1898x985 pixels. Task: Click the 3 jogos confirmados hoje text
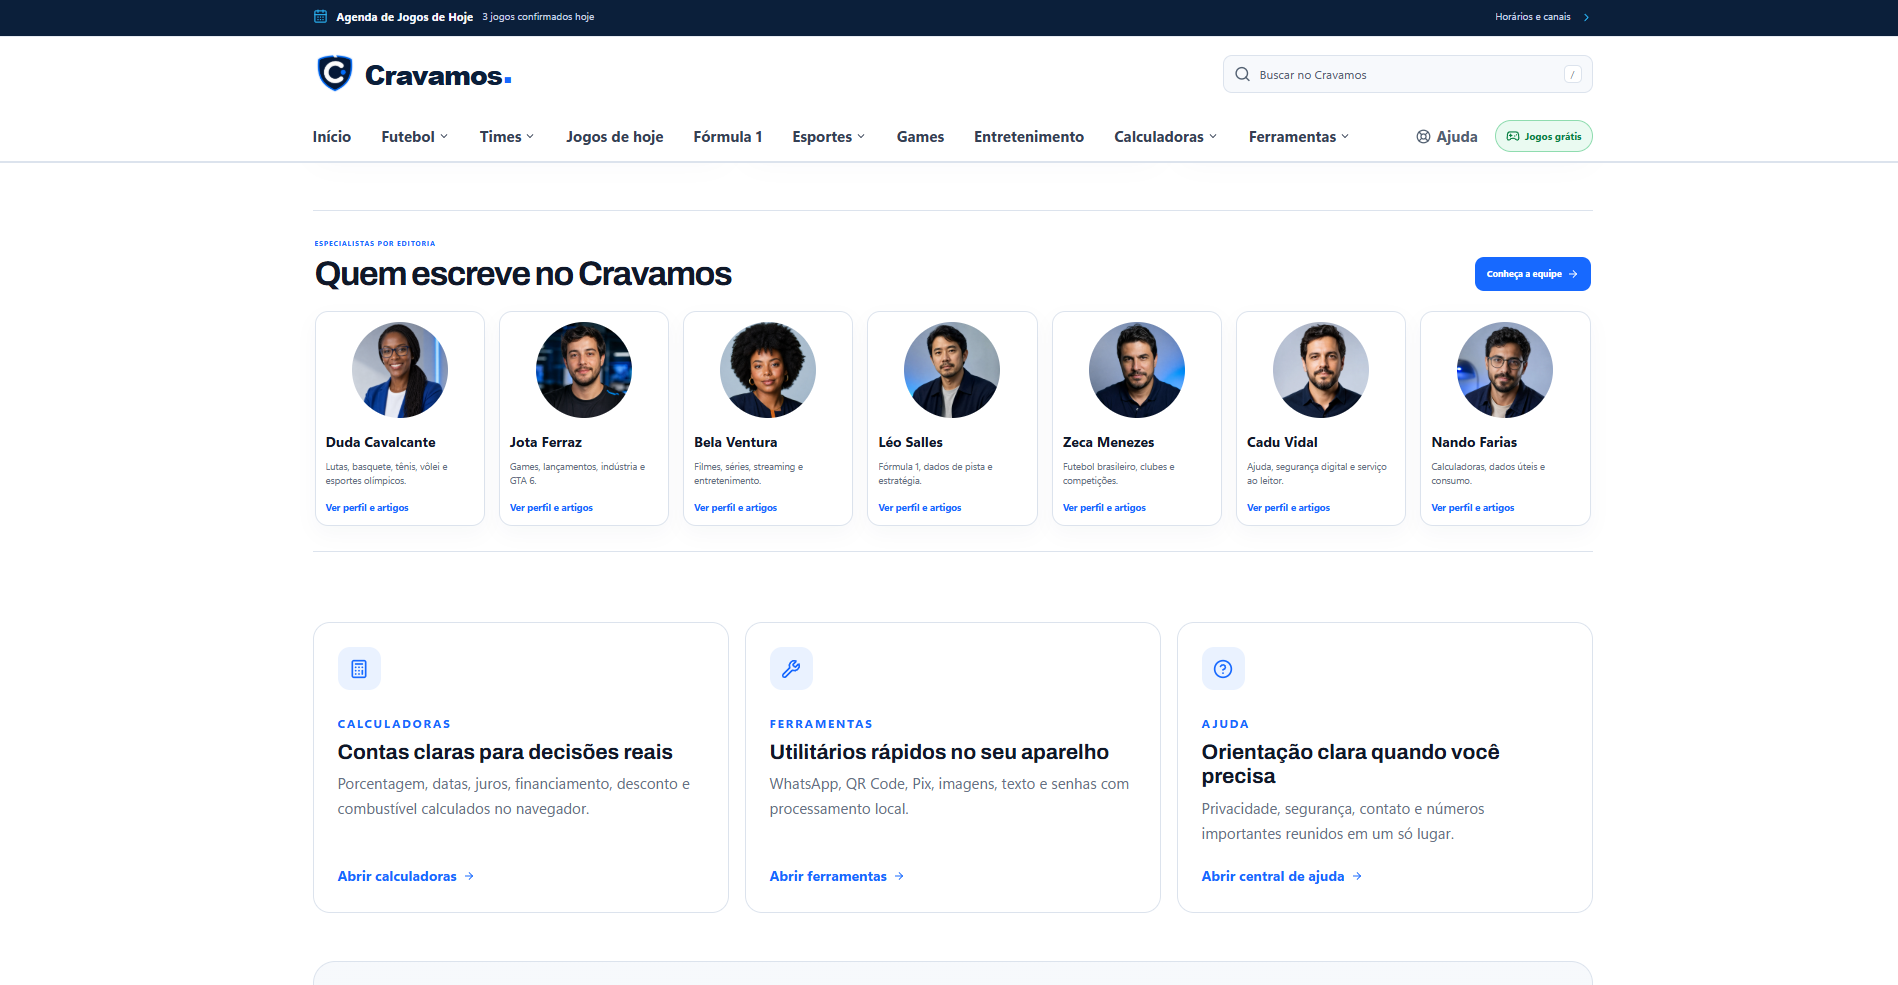538,17
